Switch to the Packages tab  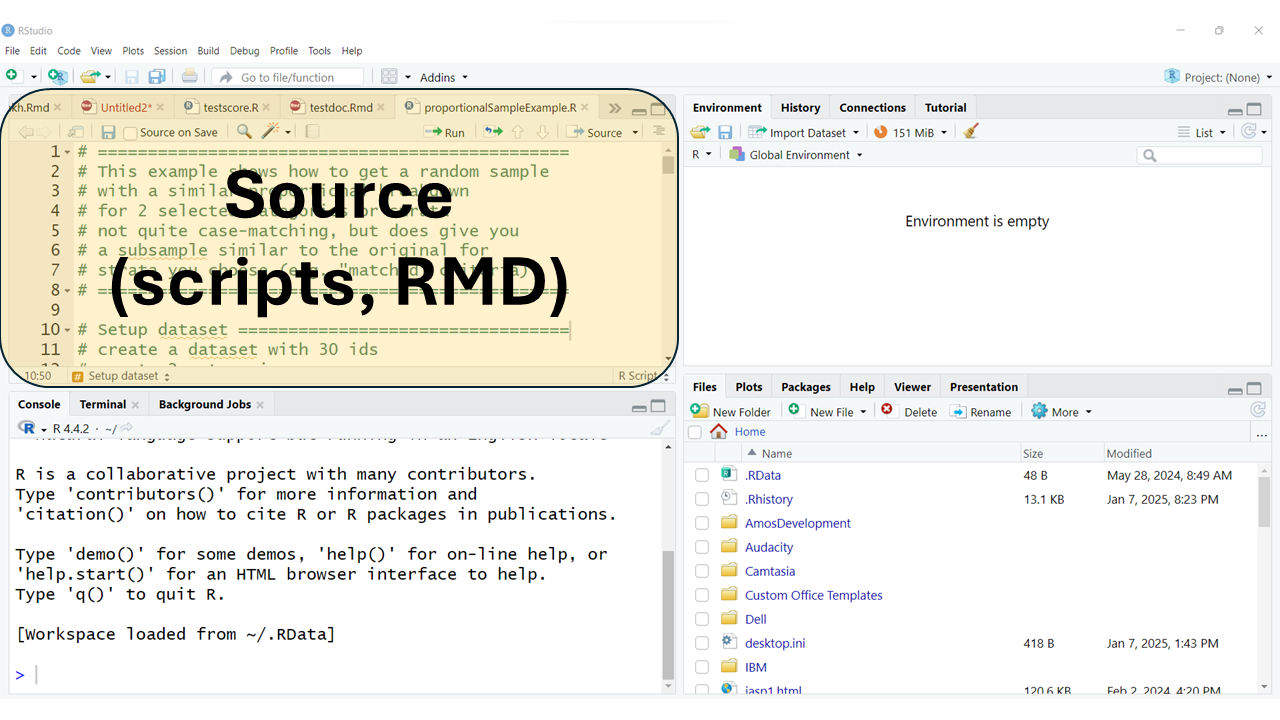point(805,387)
